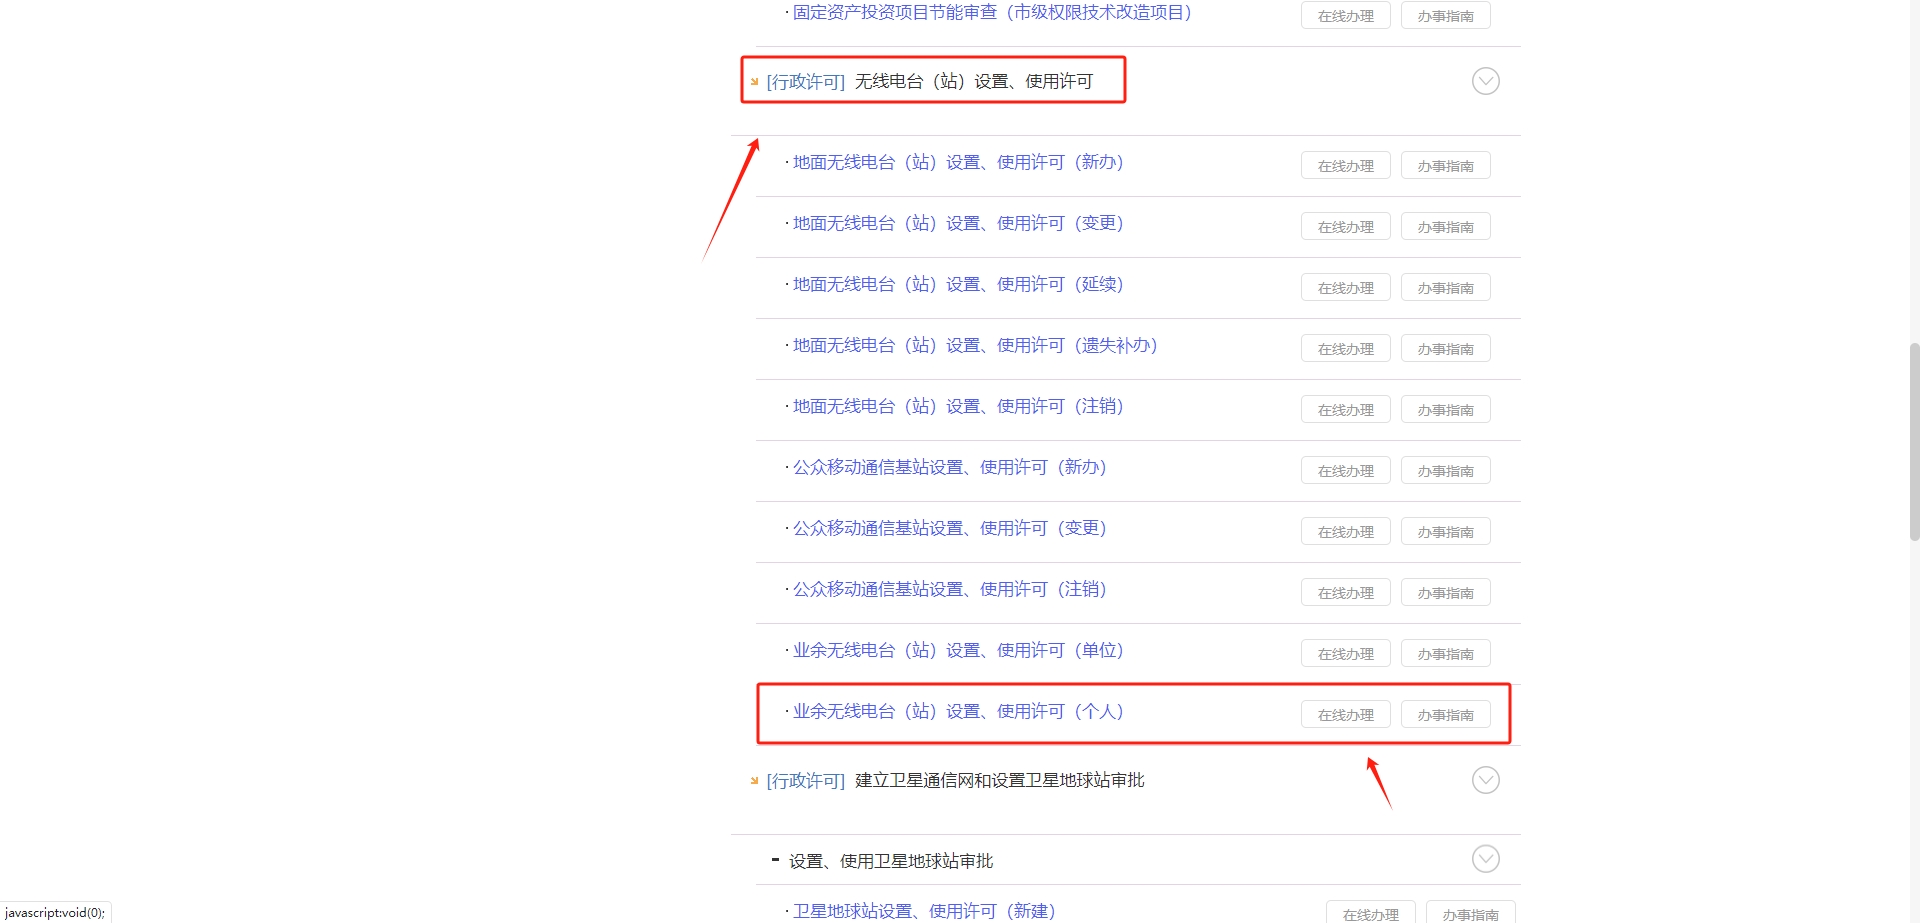Click 在线办理 for 固定资产投资项目节能审查
Image resolution: width=1920 pixels, height=923 pixels.
(1345, 16)
